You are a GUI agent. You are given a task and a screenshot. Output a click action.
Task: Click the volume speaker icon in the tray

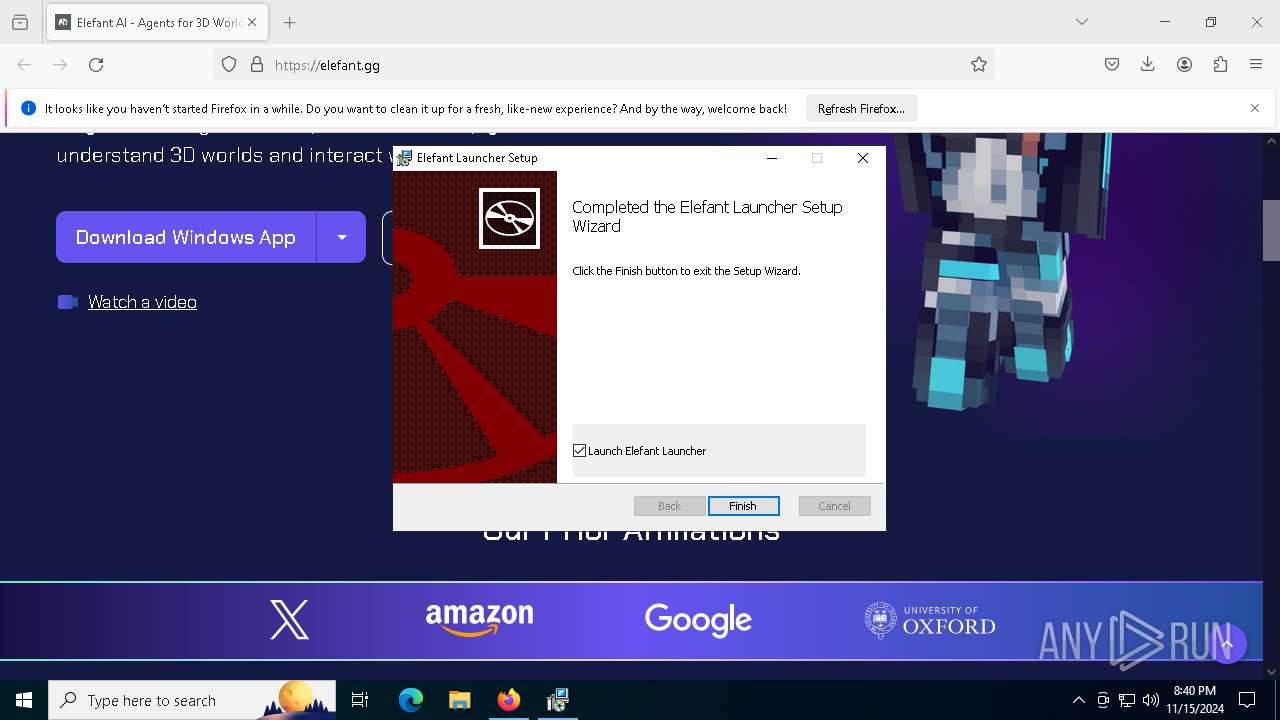pos(1151,700)
